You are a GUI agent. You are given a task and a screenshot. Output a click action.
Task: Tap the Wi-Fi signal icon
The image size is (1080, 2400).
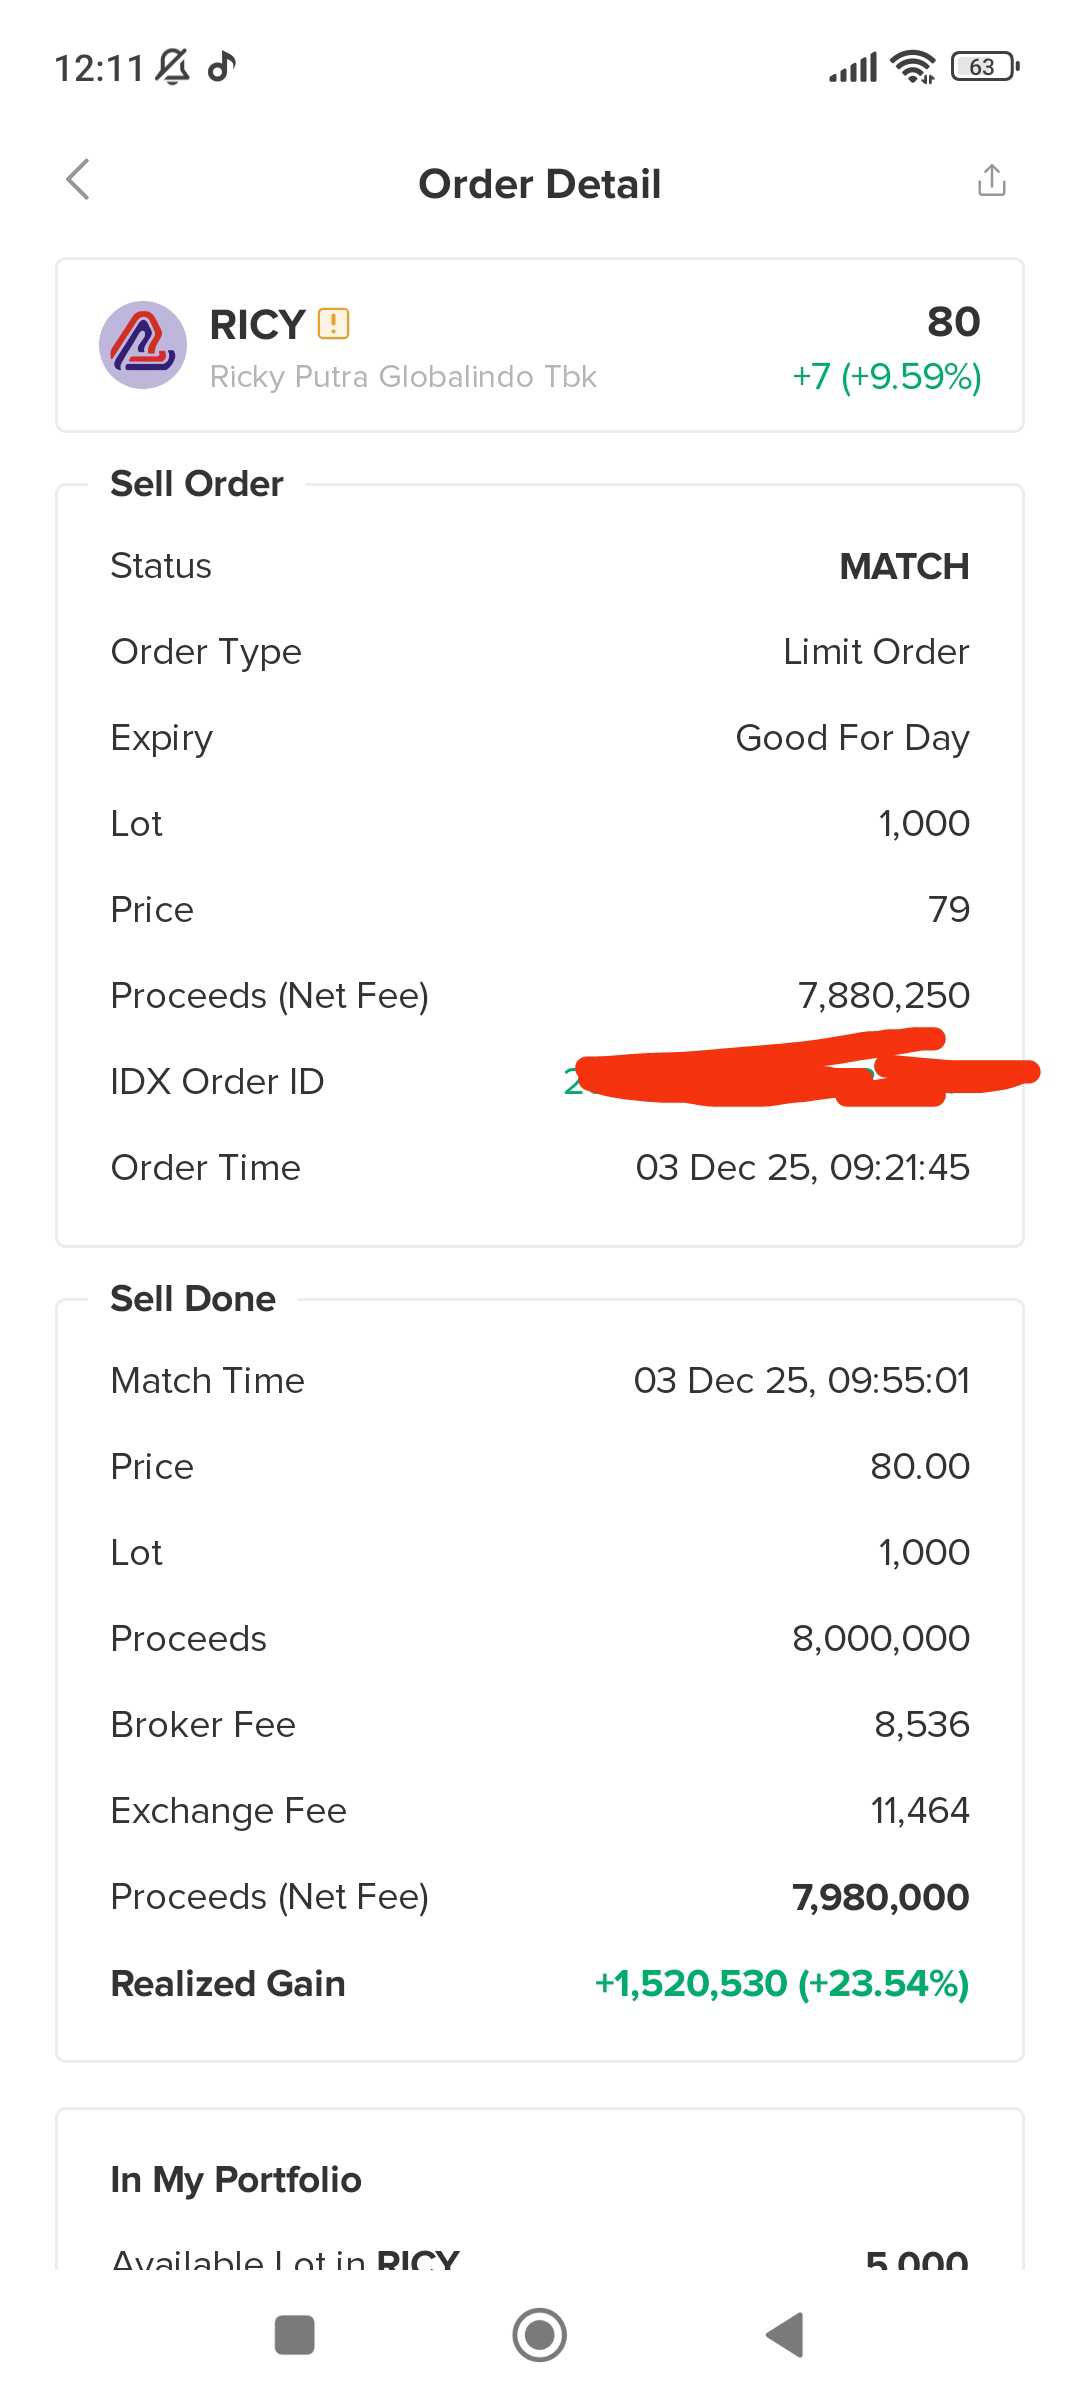point(913,67)
